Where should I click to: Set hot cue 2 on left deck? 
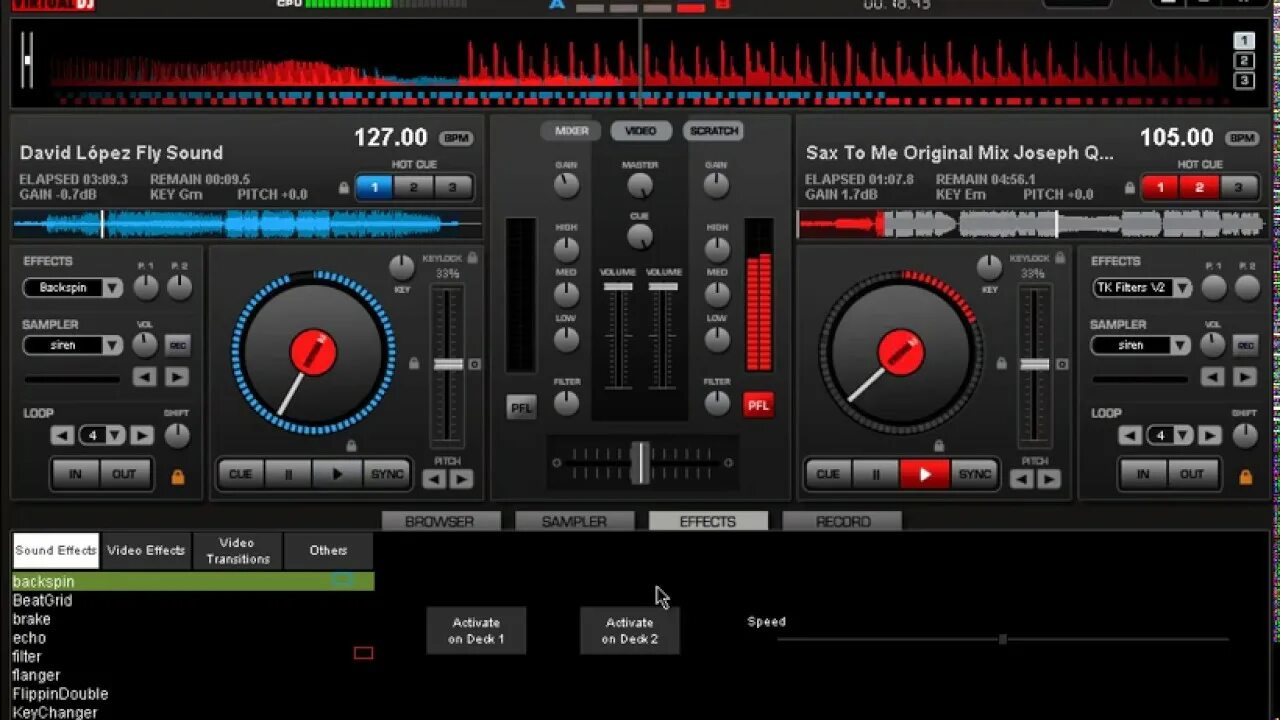tap(413, 187)
